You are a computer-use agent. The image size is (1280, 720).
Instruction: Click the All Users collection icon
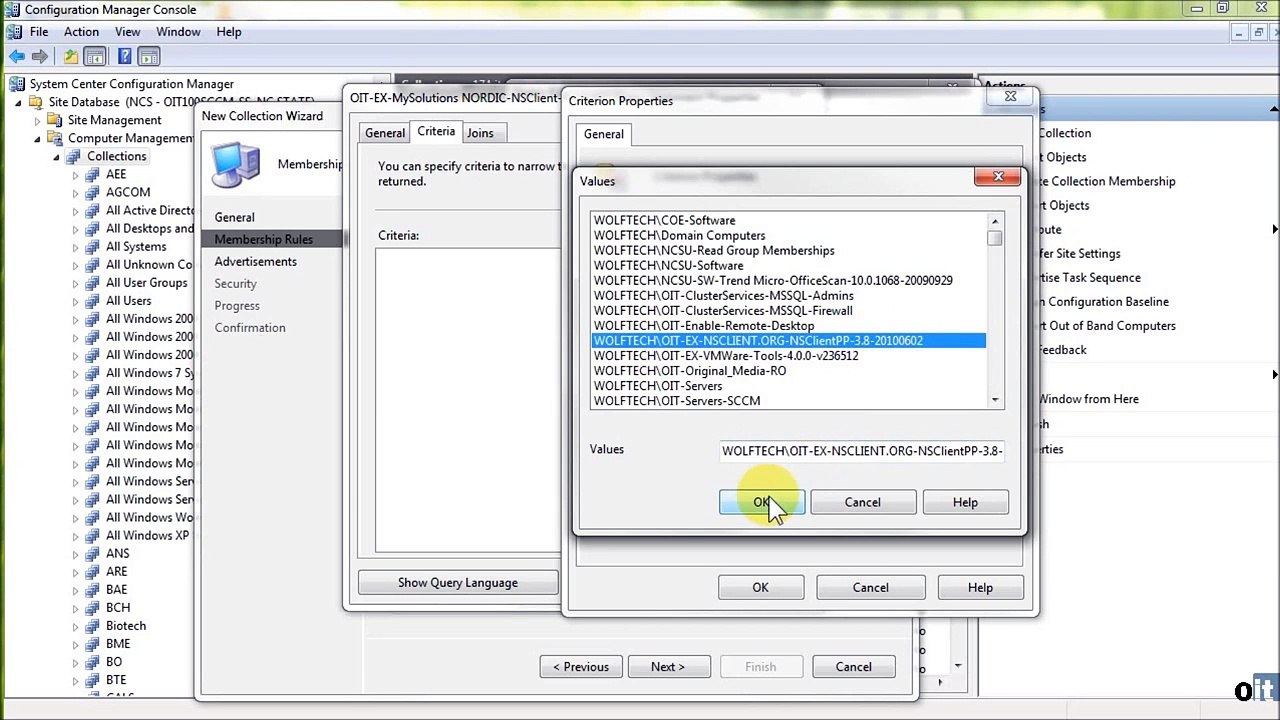click(93, 300)
